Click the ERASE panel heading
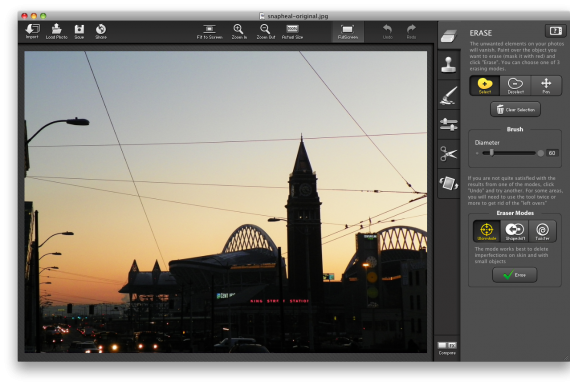Screen dimensions: 570x386 (481, 33)
